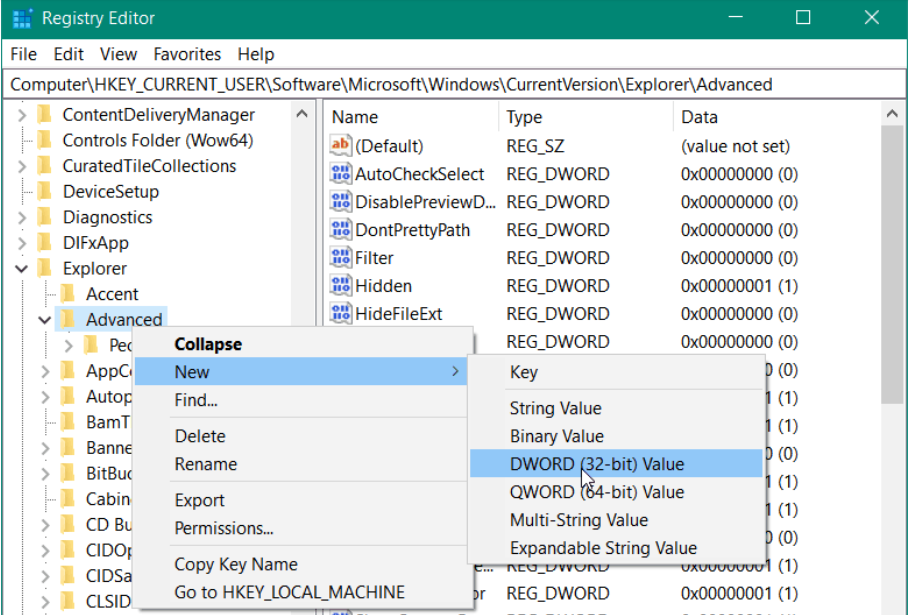Screen dimensions: 909x615
Task: Click the folder icon for ContentDeliveryManager
Action: [44, 115]
